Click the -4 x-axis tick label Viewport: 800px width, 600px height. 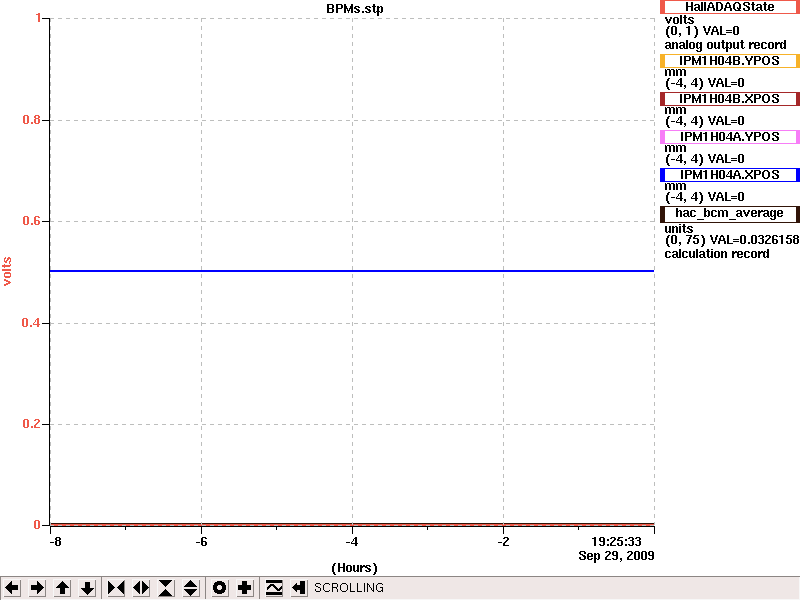coord(352,542)
